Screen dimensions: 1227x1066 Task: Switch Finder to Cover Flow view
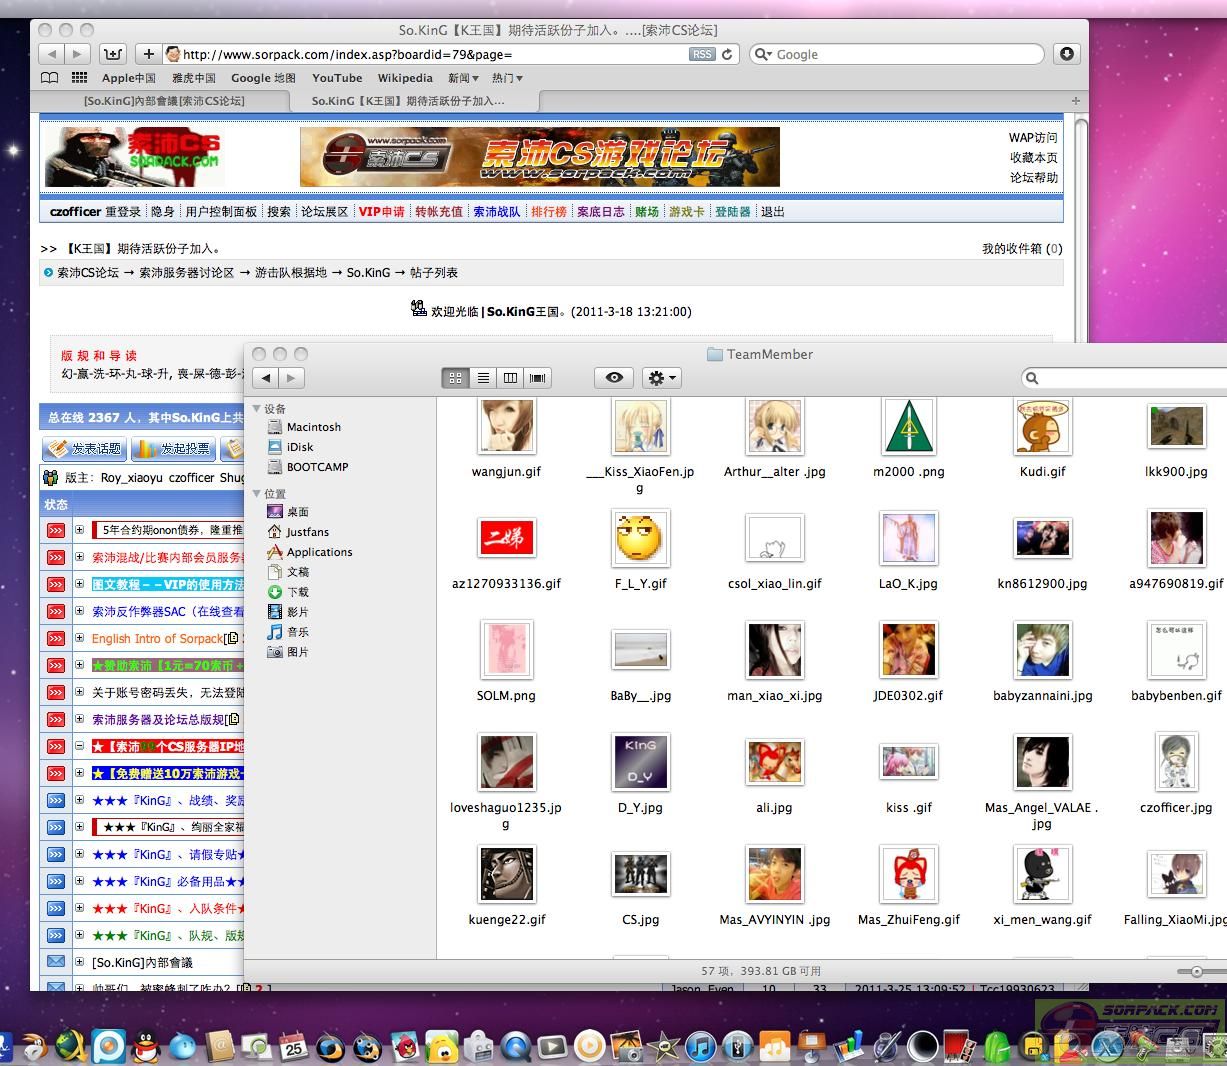538,378
